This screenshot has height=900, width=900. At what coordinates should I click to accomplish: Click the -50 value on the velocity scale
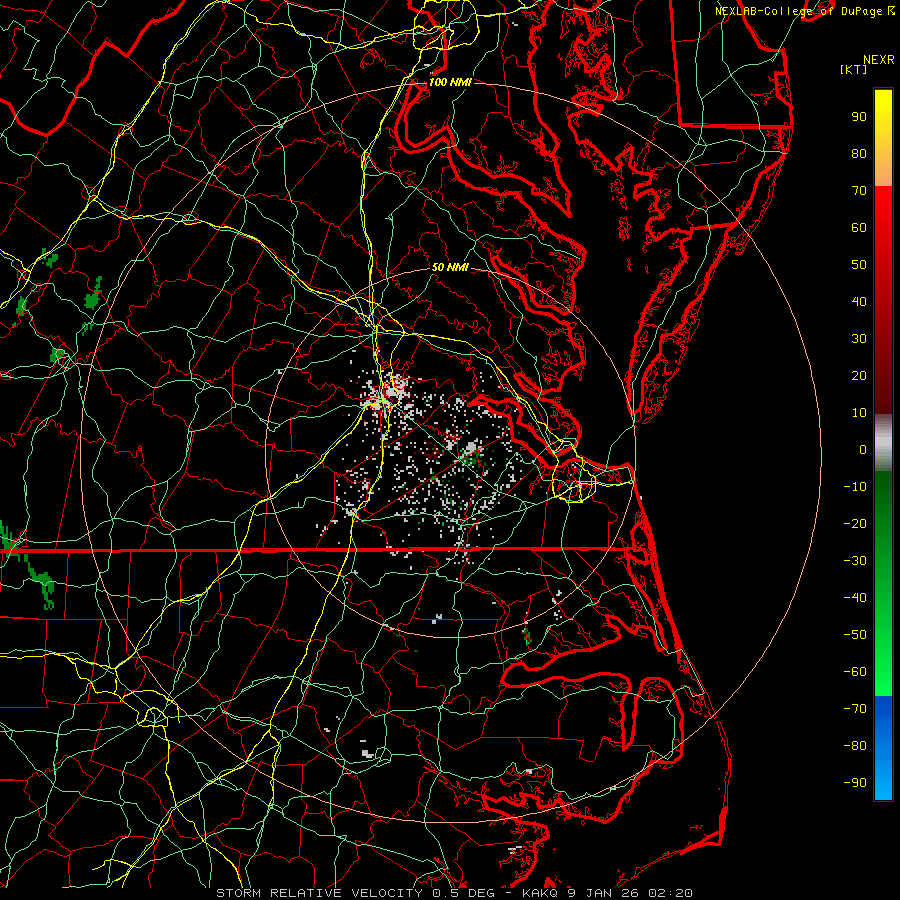[855, 635]
